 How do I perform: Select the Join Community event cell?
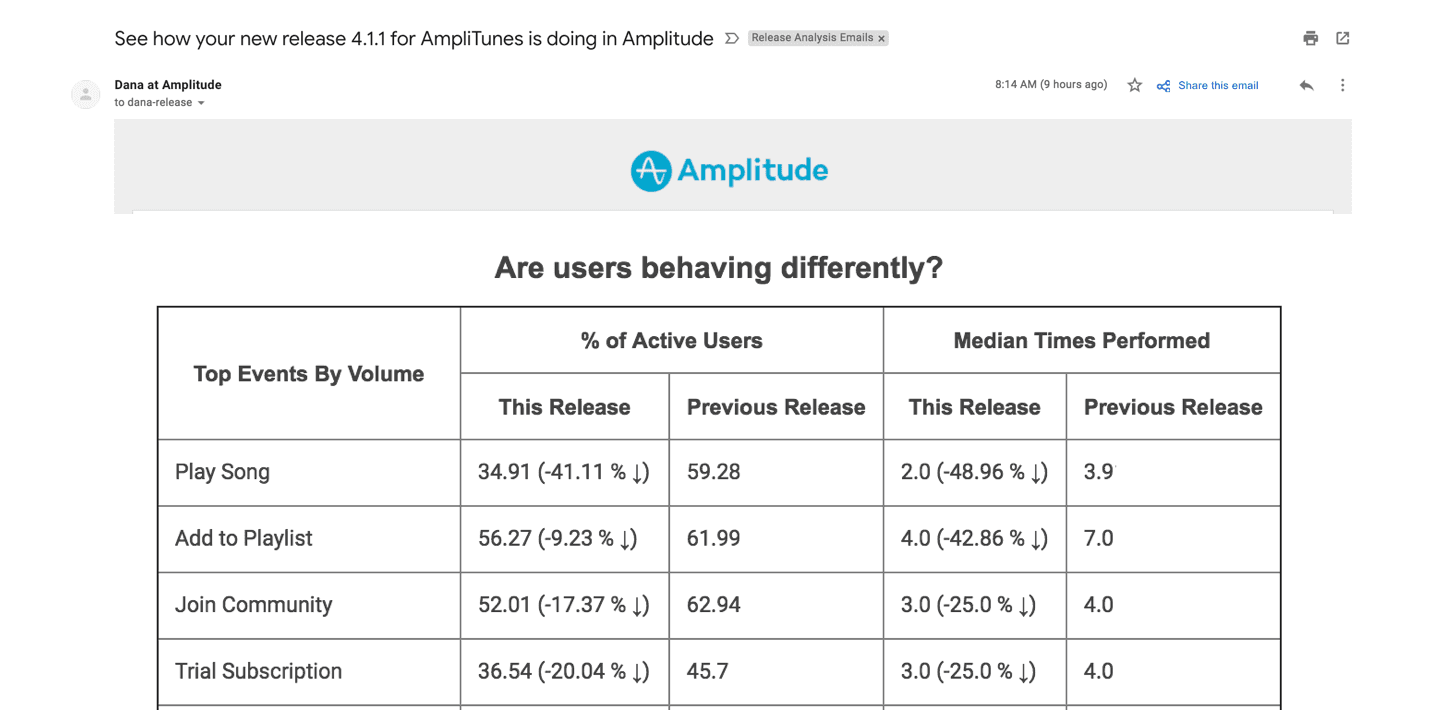point(253,605)
